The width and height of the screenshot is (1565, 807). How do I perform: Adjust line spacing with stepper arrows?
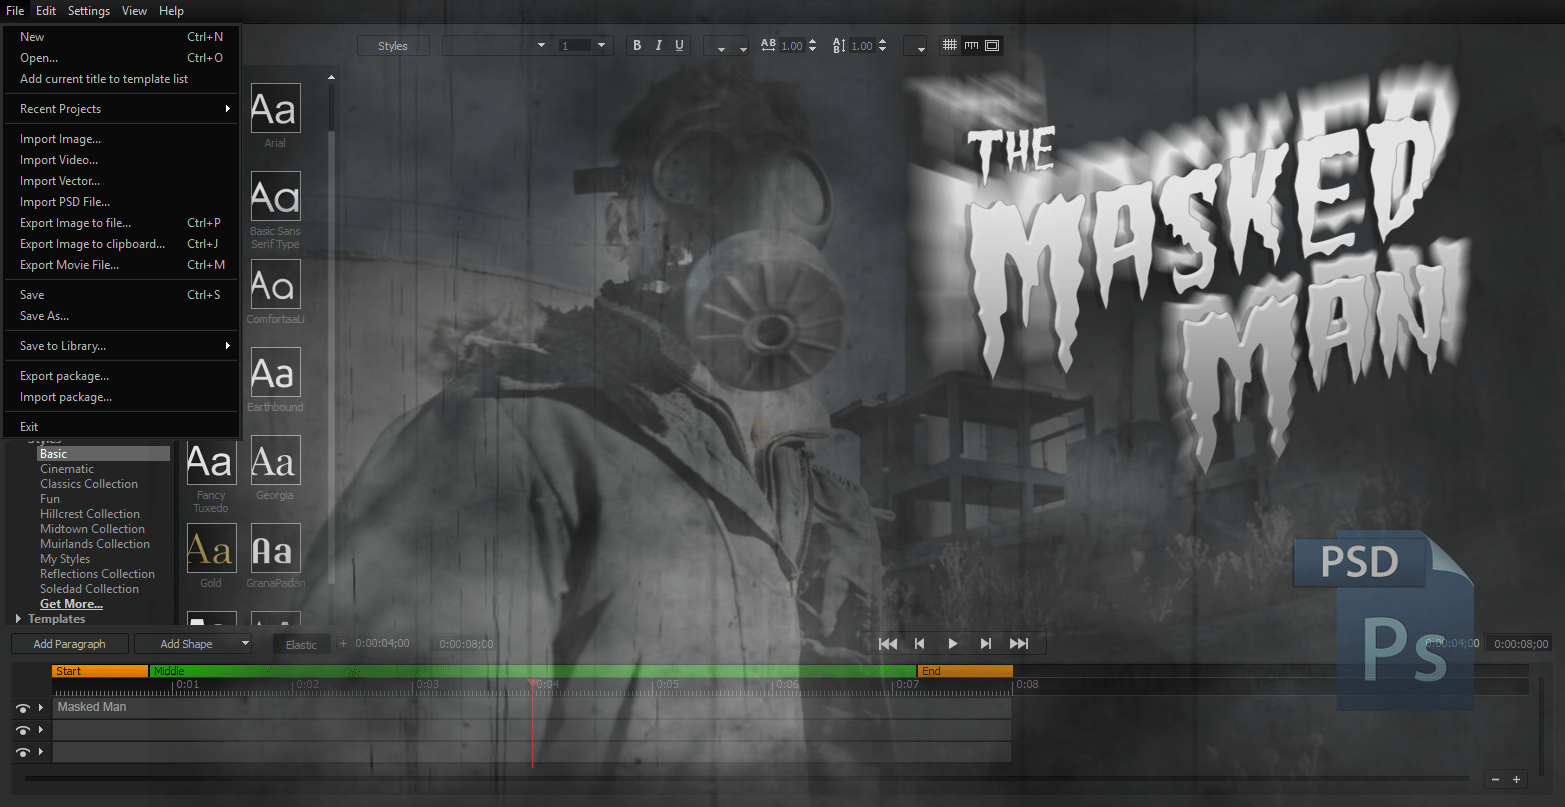tap(882, 45)
